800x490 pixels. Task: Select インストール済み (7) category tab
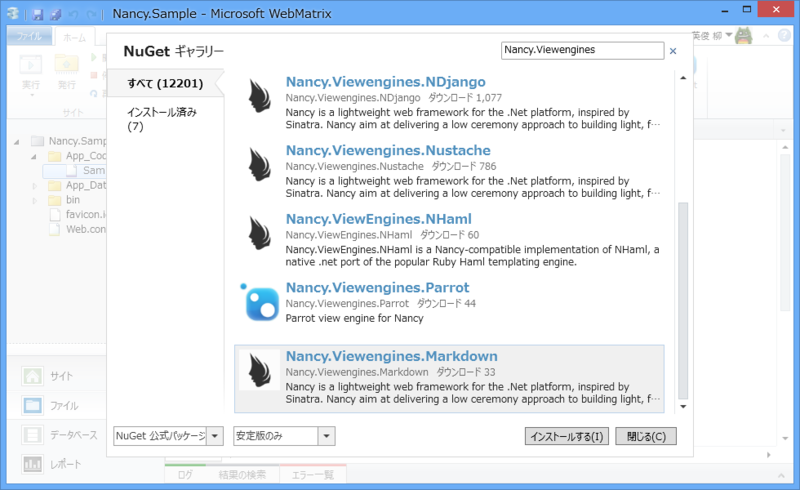(x=162, y=119)
